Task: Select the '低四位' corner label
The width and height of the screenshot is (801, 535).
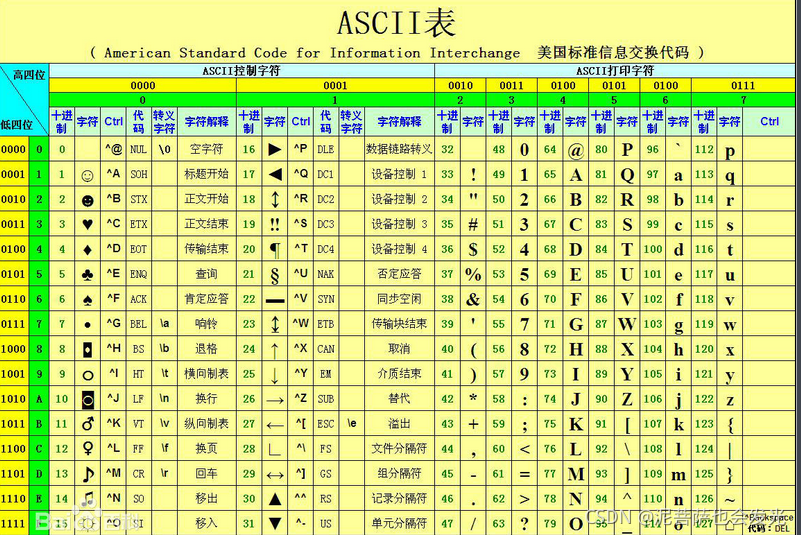Action: point(16,125)
